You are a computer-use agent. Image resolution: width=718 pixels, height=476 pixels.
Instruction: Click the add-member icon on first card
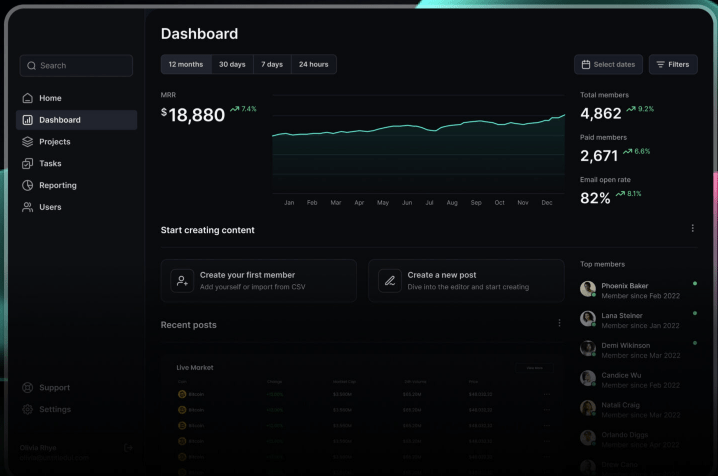point(182,281)
